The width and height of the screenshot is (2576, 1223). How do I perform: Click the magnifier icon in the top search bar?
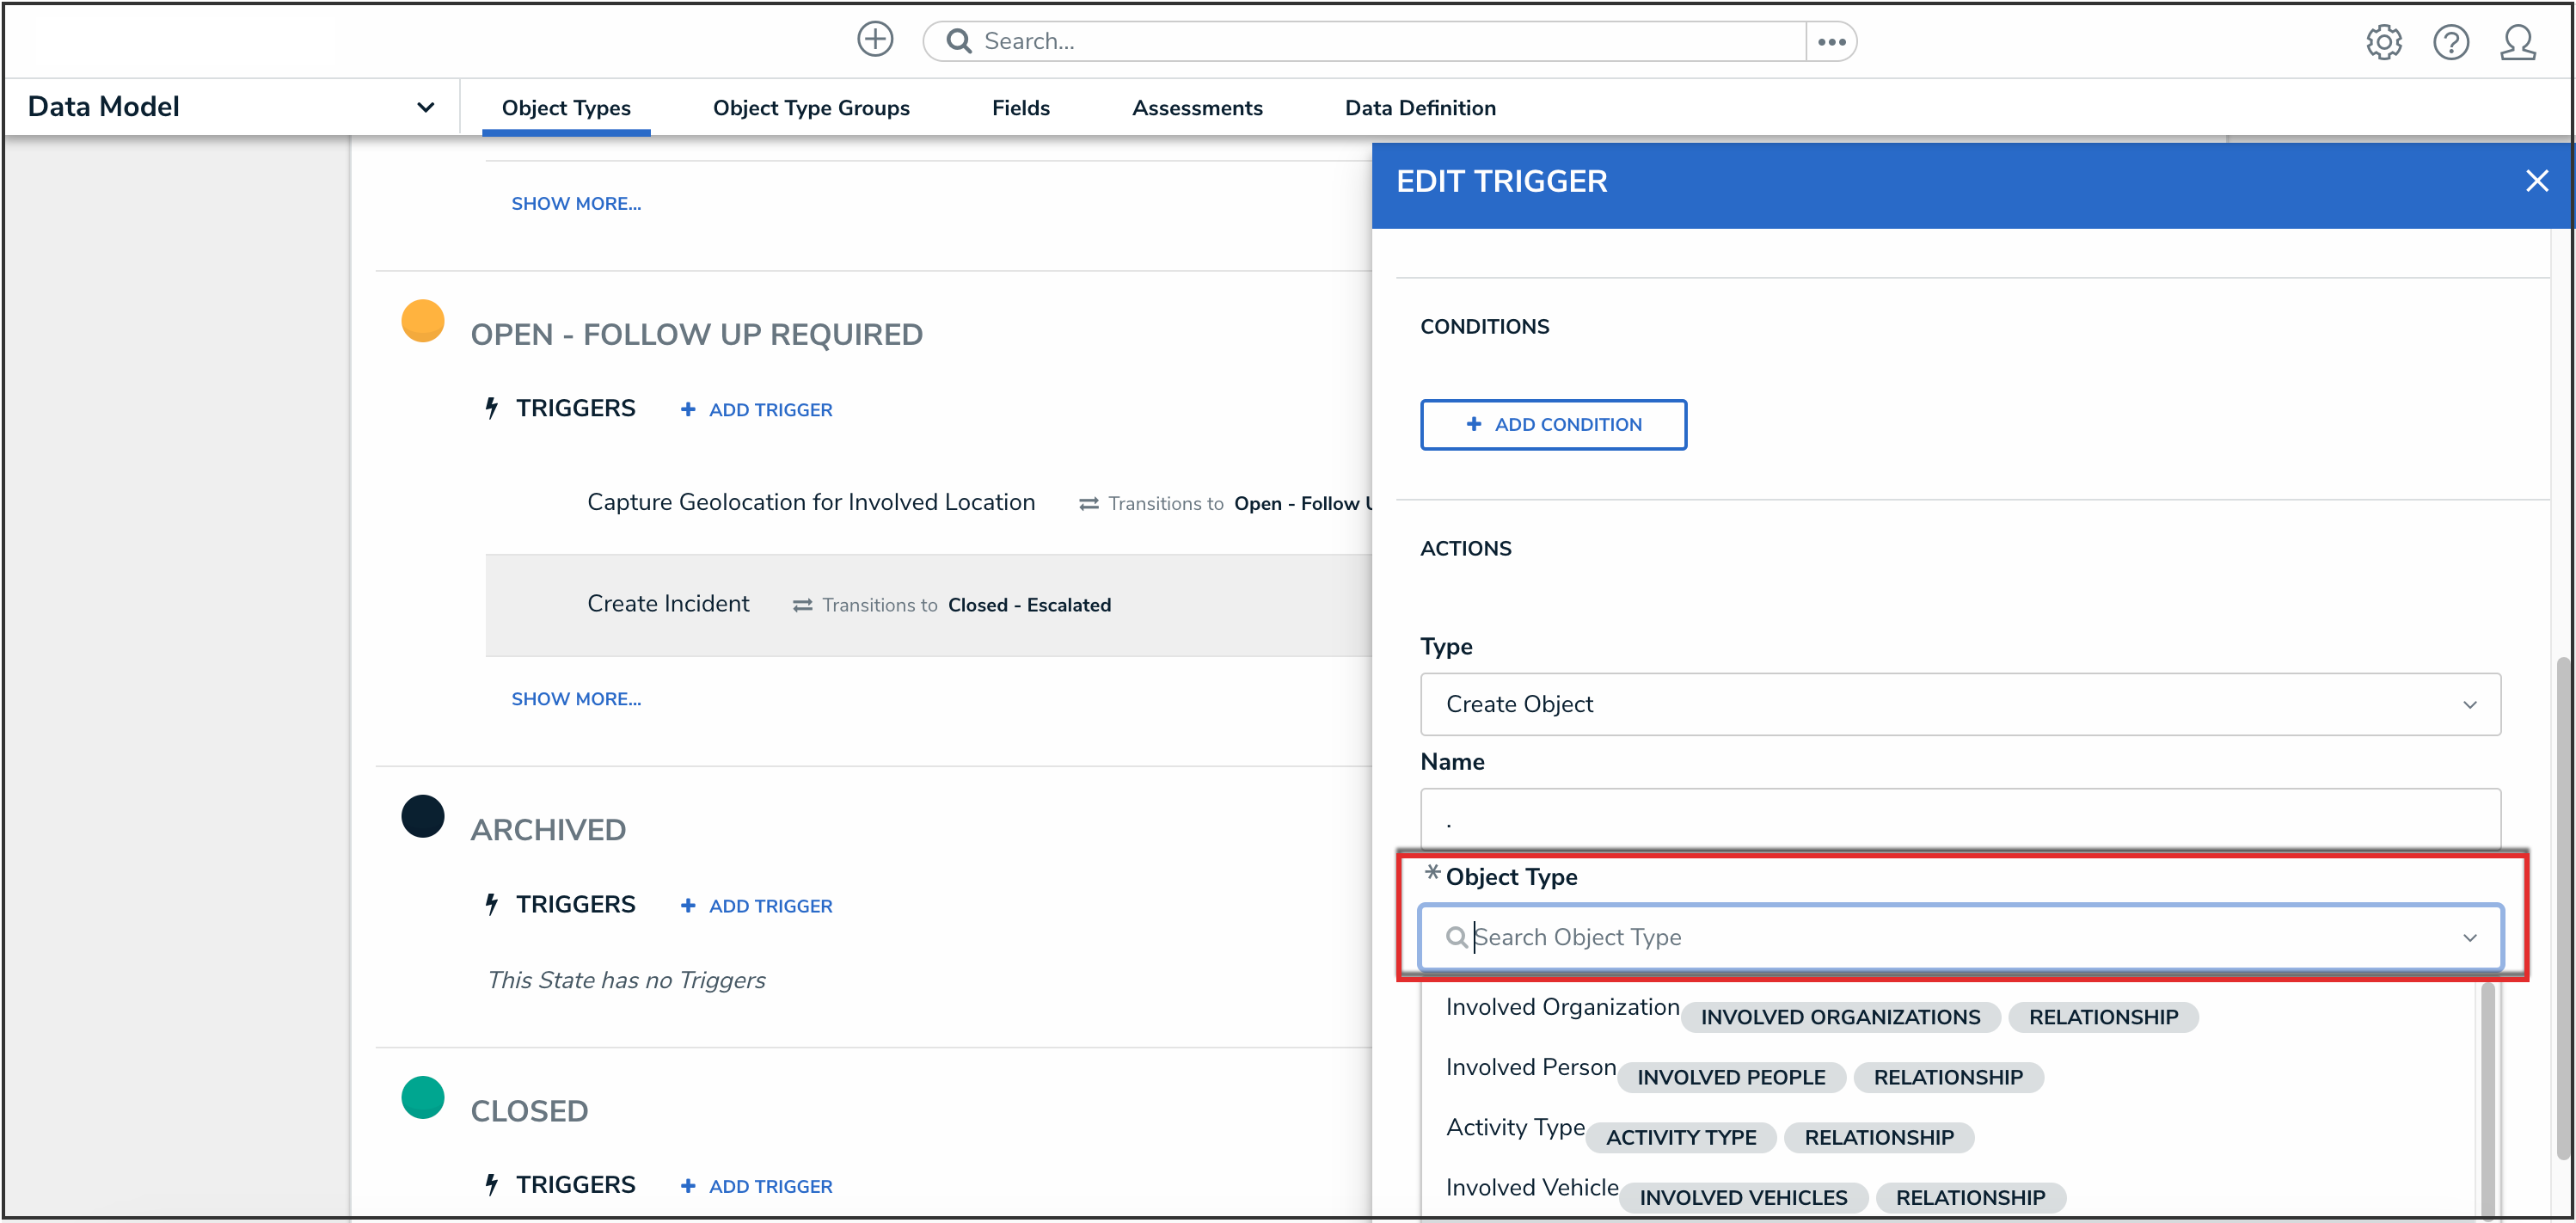point(958,41)
